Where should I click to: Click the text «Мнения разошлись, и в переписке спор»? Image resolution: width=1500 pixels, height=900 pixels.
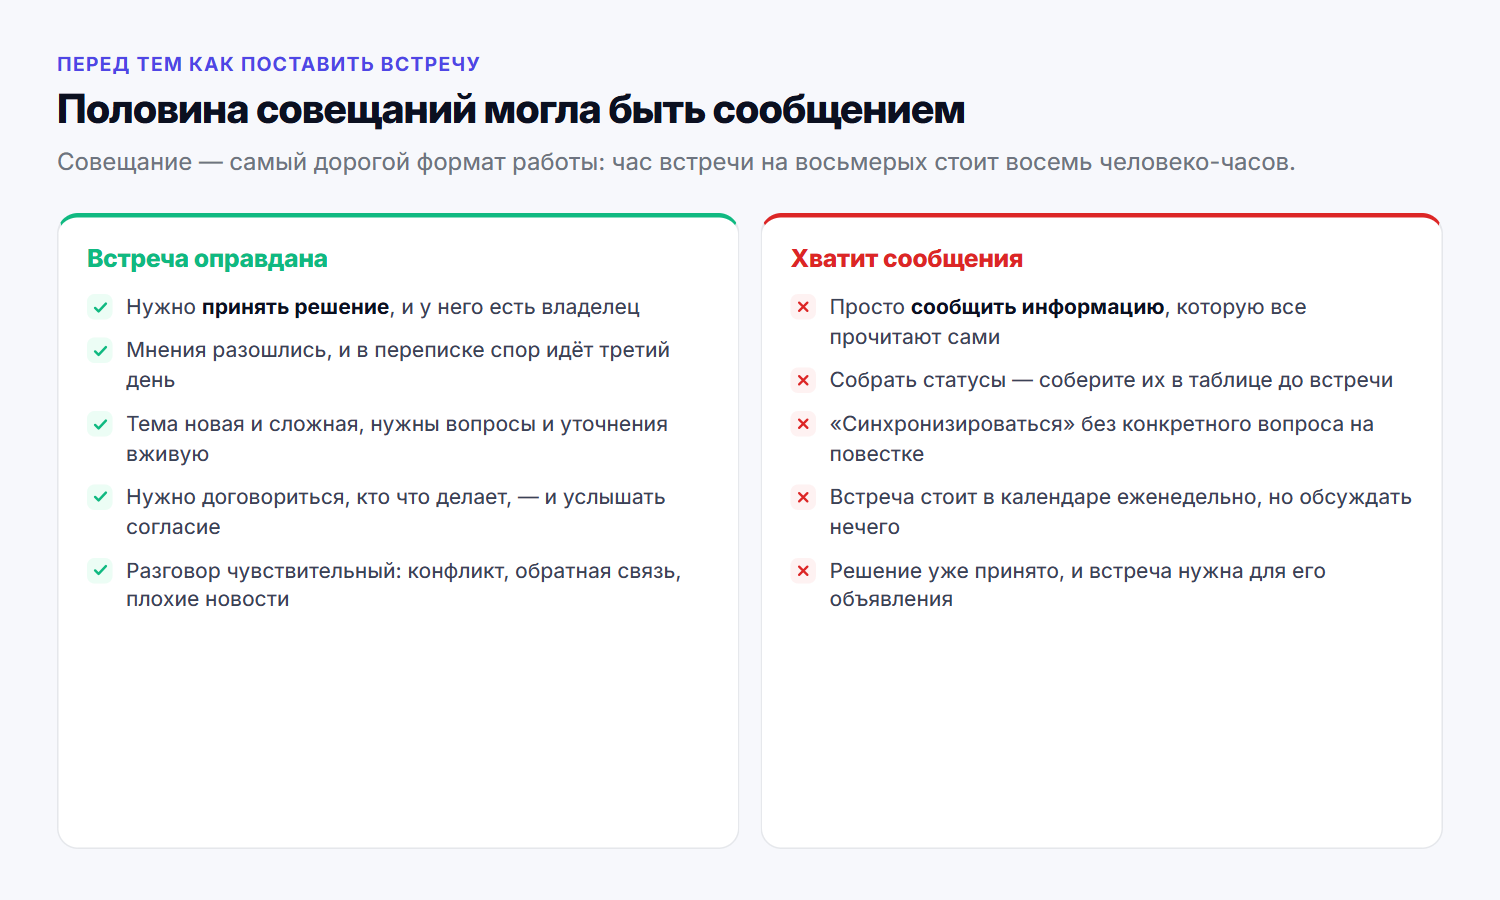[398, 365]
